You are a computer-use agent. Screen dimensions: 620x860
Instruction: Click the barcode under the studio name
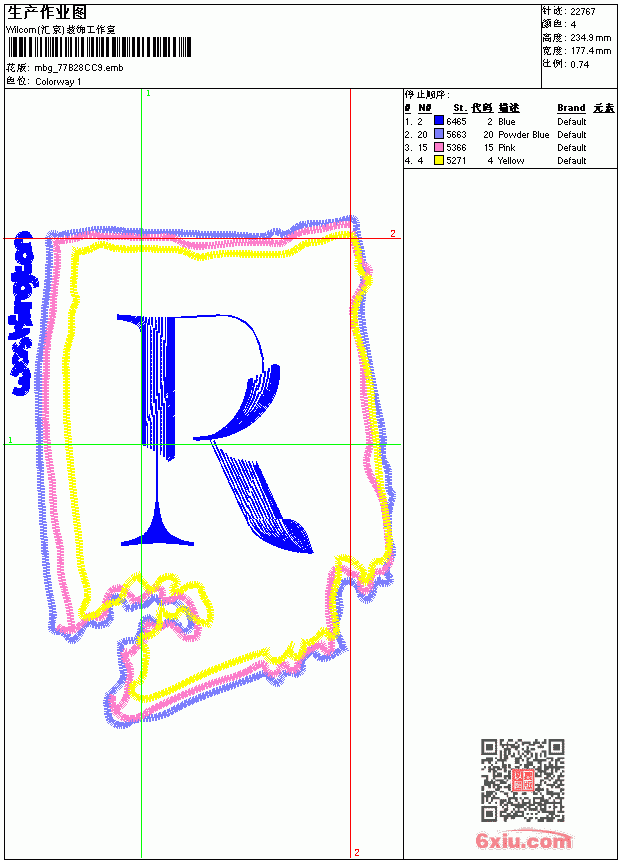tap(99, 47)
